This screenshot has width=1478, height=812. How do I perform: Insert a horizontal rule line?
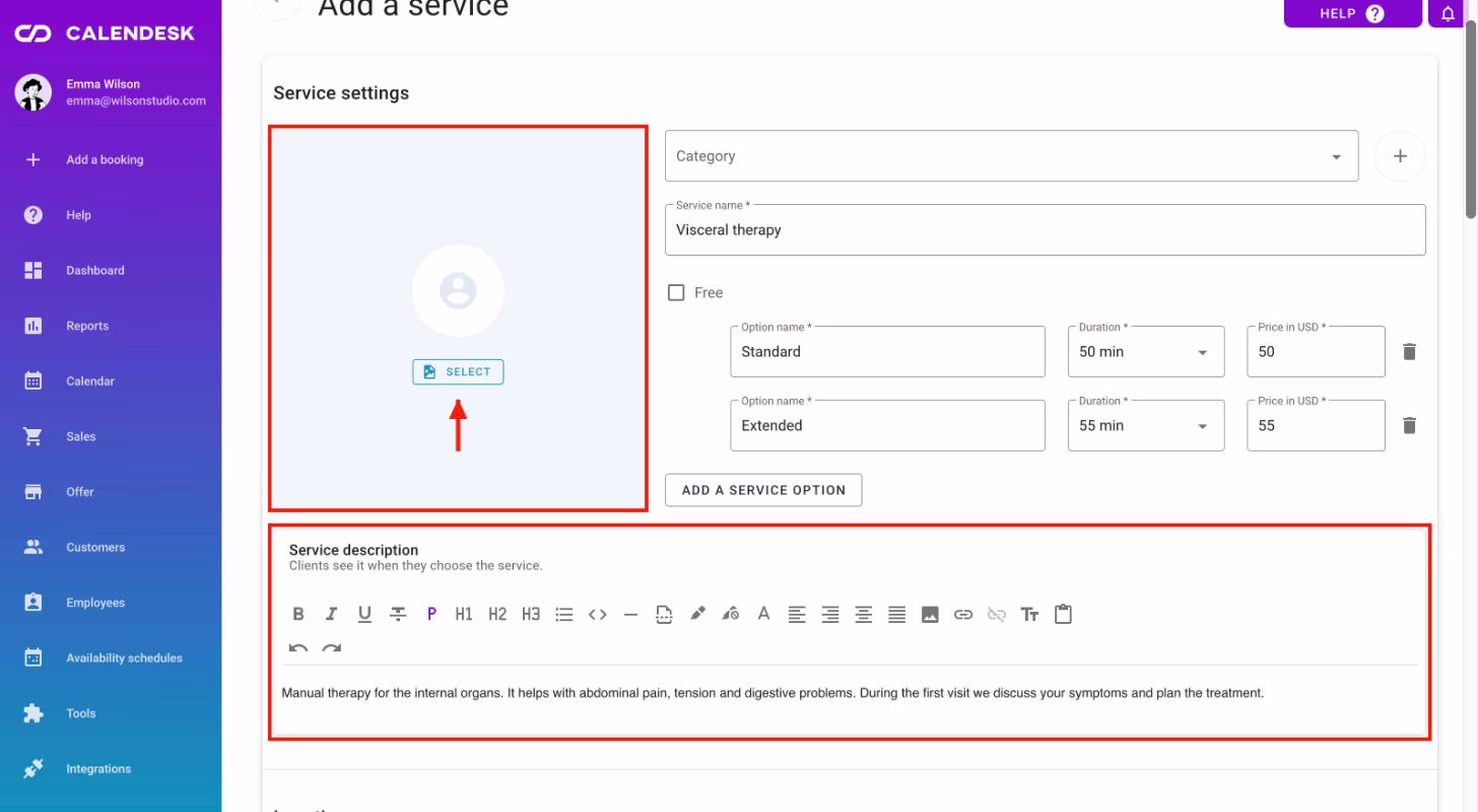(631, 615)
